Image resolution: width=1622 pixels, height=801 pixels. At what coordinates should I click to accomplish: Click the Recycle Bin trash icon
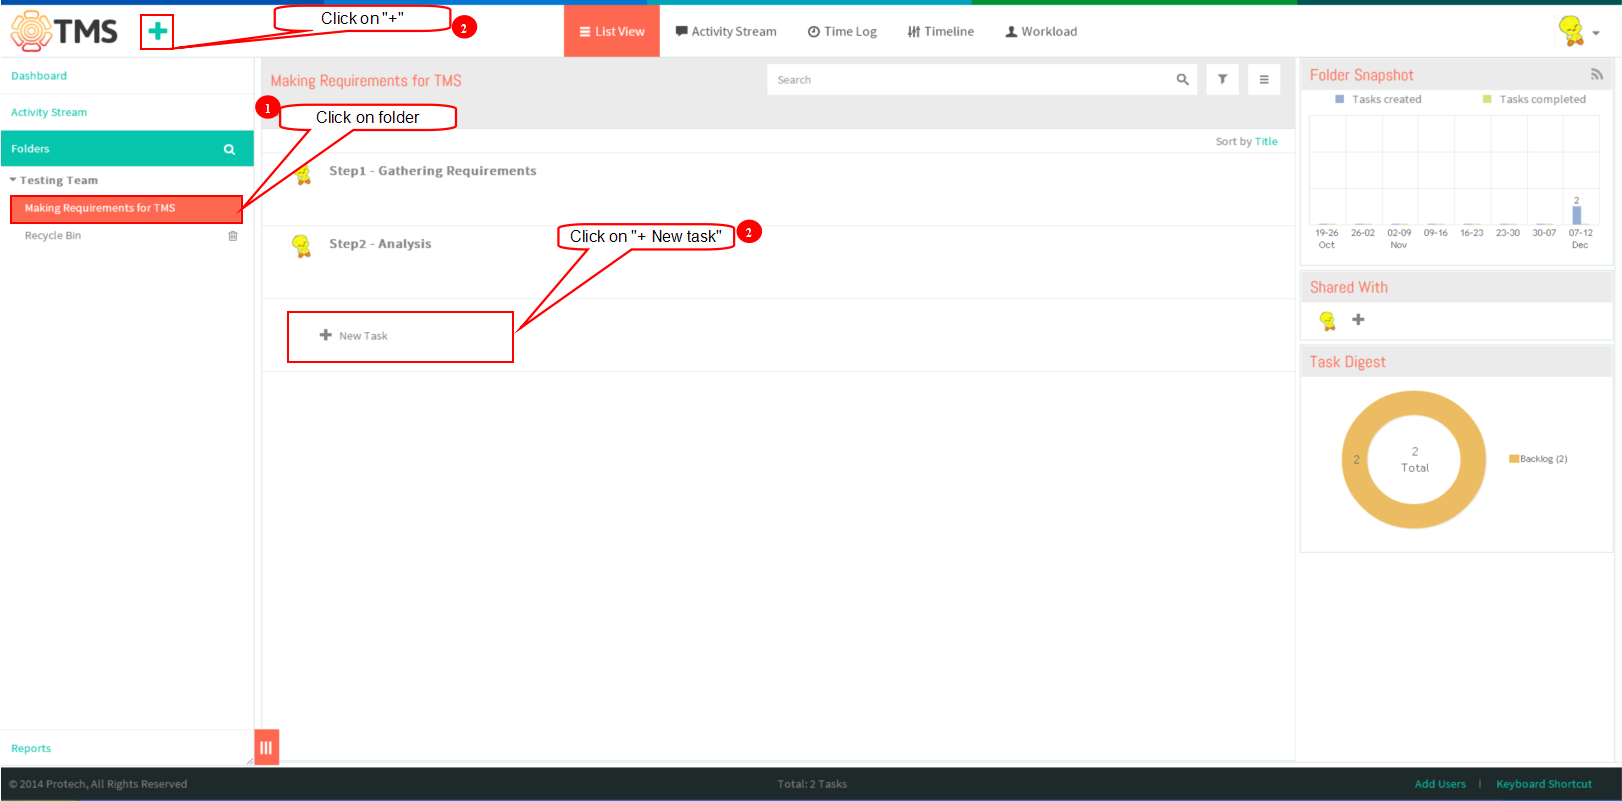[233, 236]
